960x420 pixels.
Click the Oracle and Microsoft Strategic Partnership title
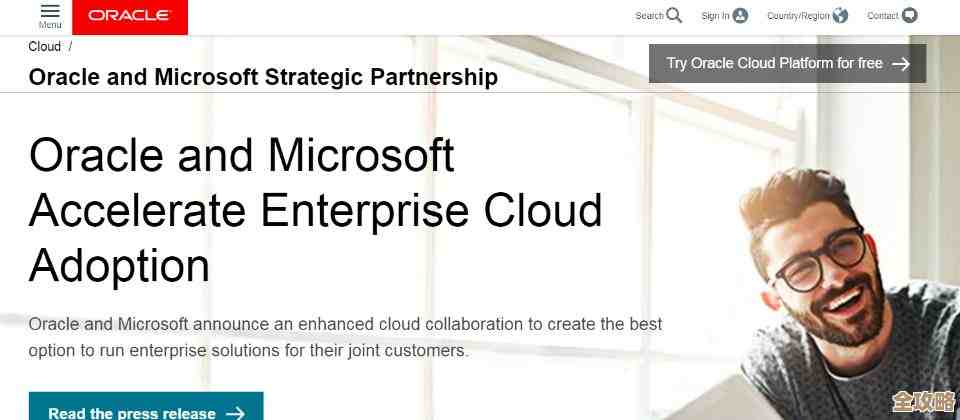click(263, 76)
